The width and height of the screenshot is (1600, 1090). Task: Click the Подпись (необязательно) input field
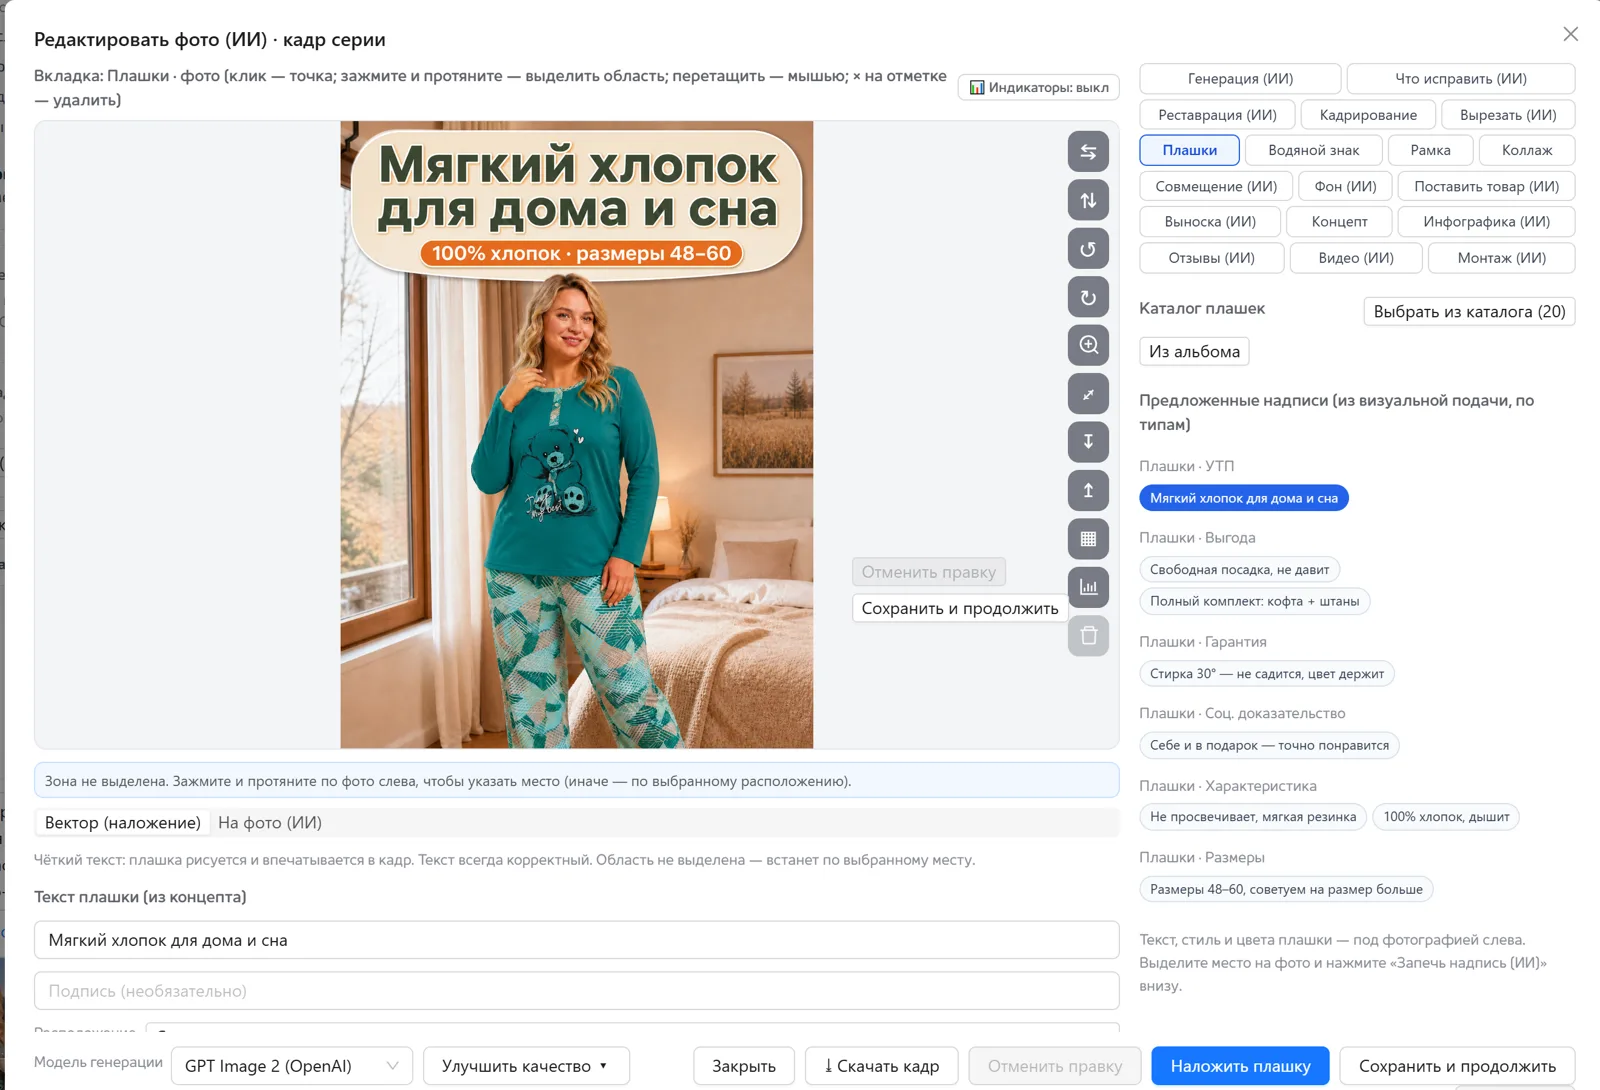pos(576,991)
